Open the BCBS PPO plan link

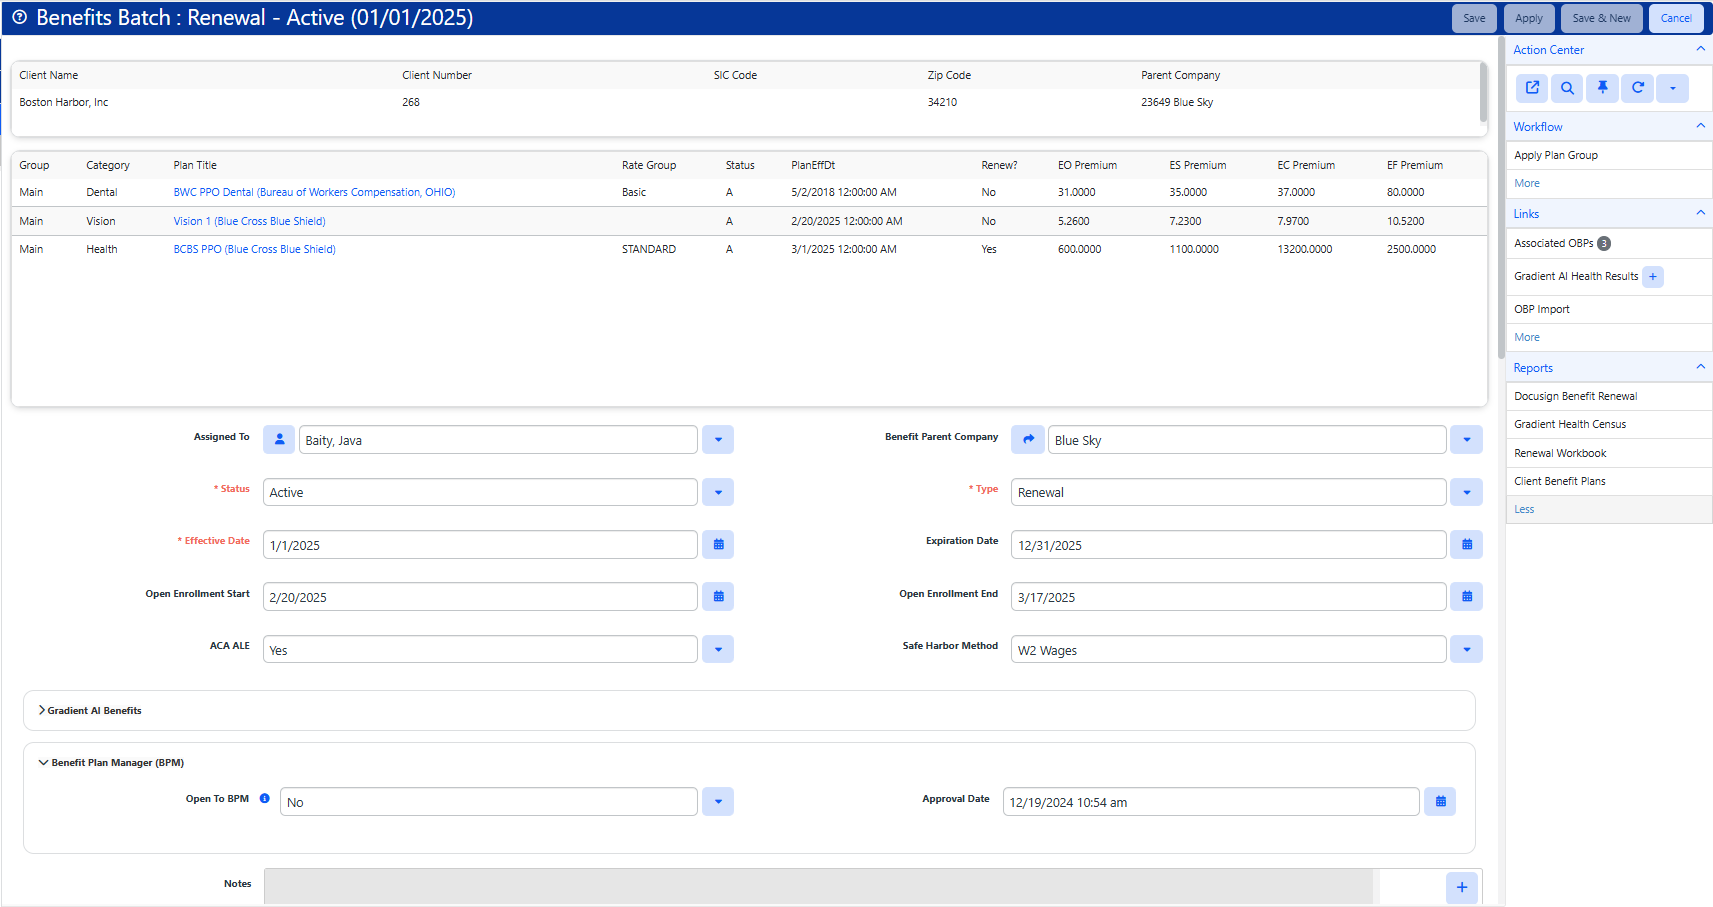pyautogui.click(x=253, y=248)
